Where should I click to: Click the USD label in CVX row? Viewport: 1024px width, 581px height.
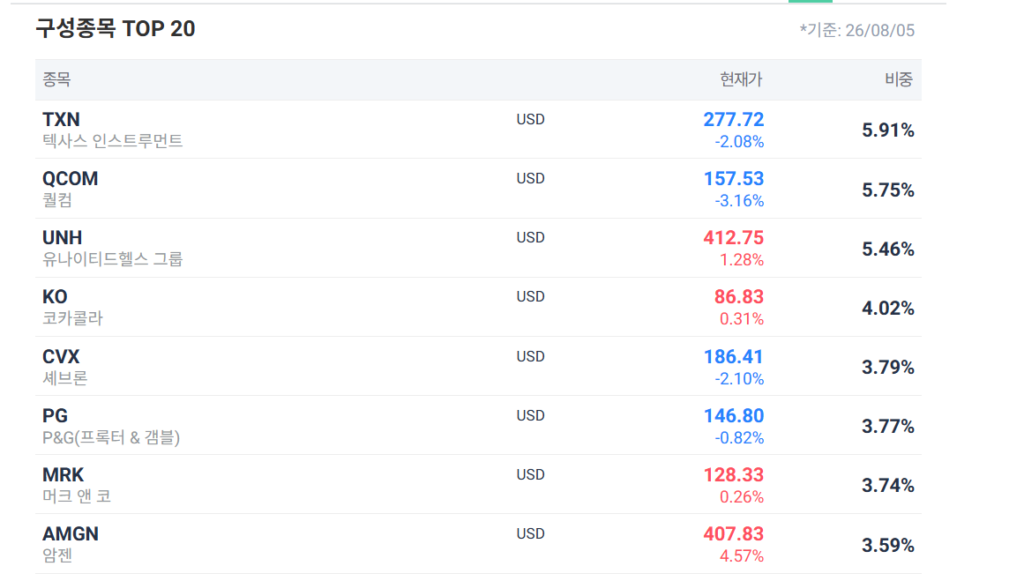[530, 356]
